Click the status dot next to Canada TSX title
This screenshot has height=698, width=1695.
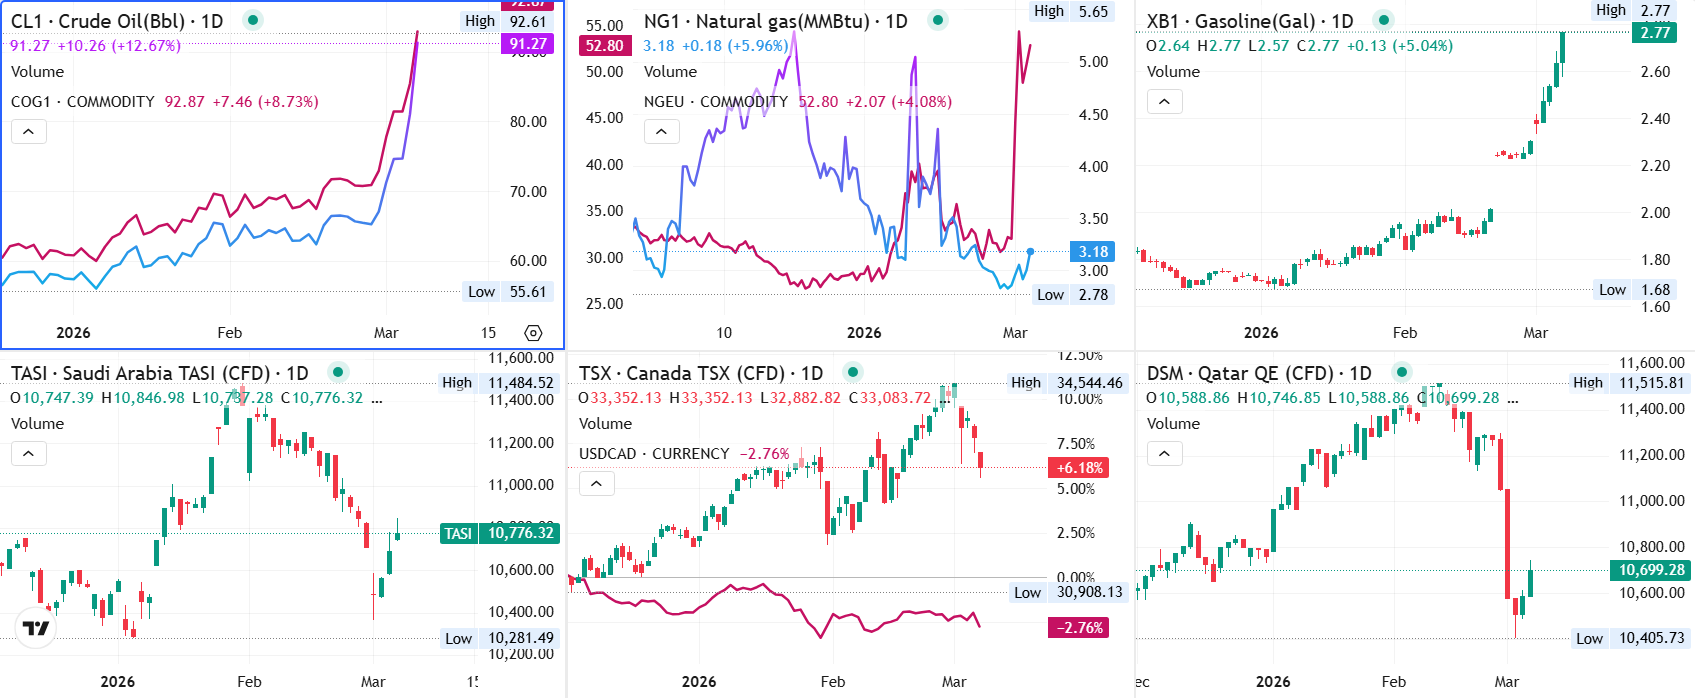(853, 372)
